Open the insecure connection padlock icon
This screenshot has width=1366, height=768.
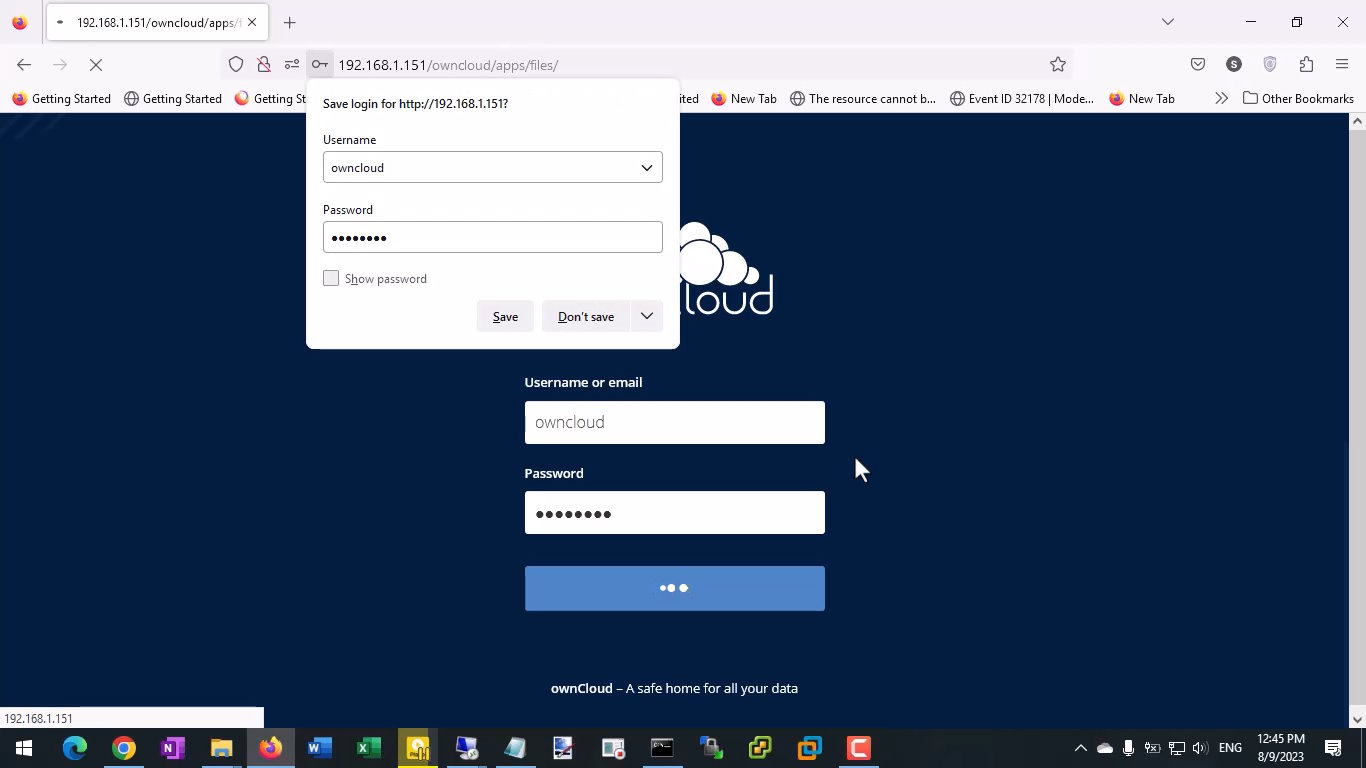(x=264, y=65)
